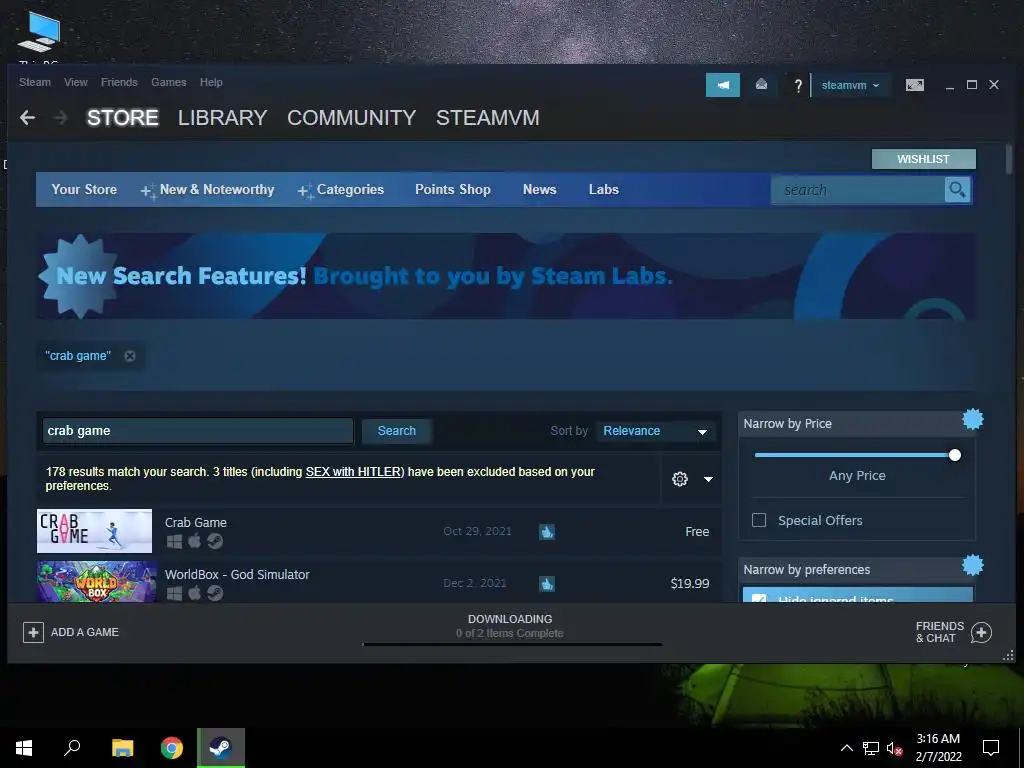Click the WISHLIST button
This screenshot has width=1024, height=768.
(923, 159)
